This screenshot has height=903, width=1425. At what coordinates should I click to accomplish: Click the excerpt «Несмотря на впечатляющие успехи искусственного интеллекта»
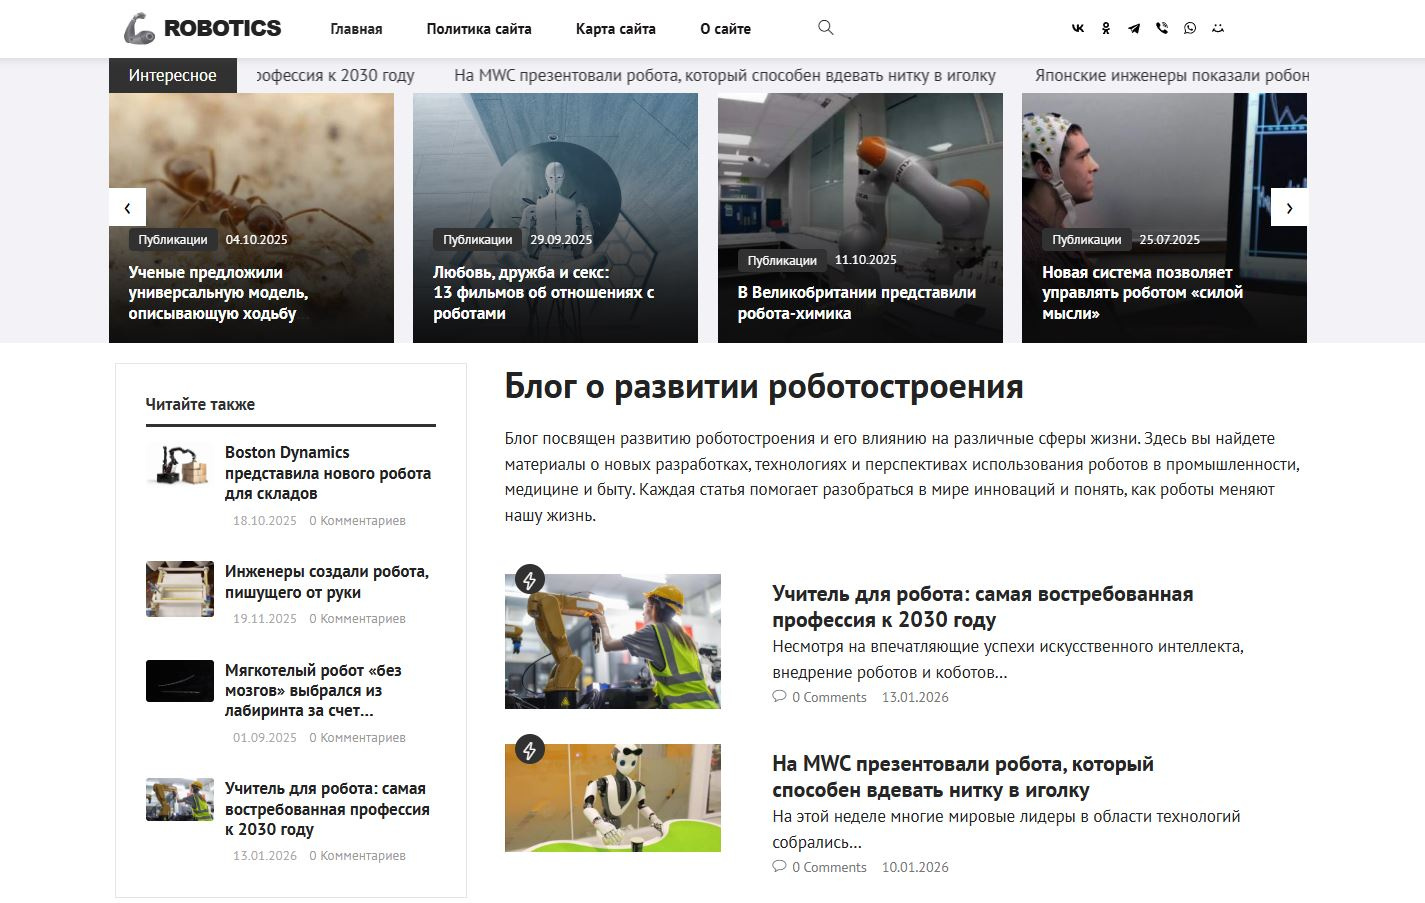point(1008,659)
